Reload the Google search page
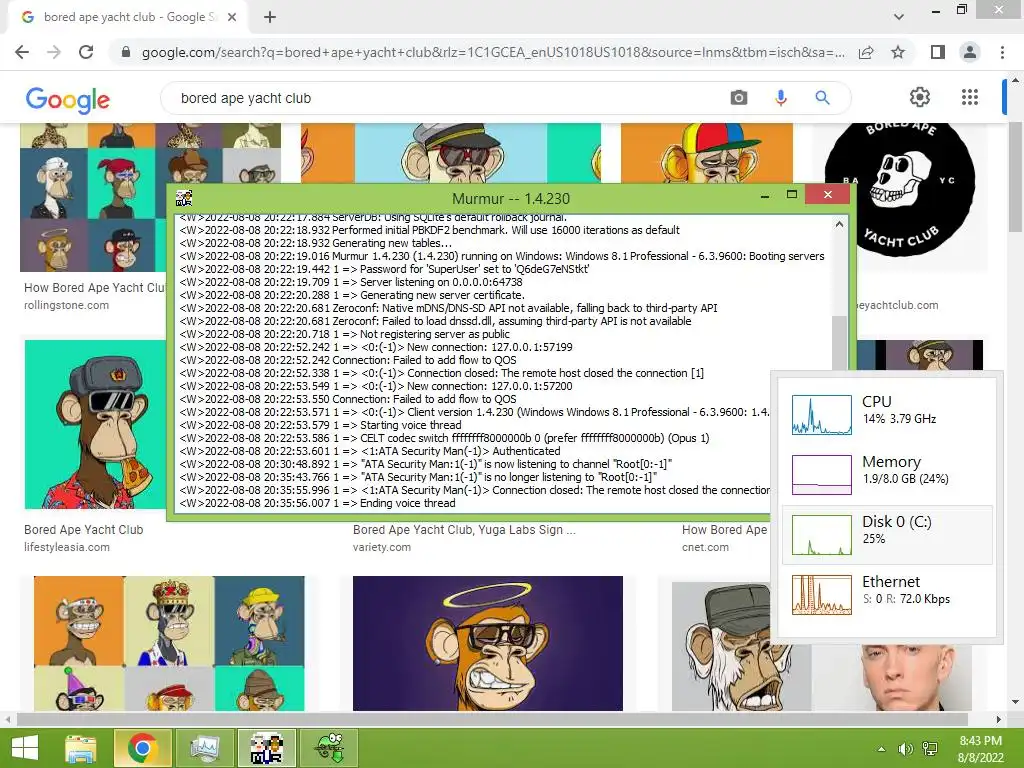Viewport: 1024px width, 768px height. (86, 52)
